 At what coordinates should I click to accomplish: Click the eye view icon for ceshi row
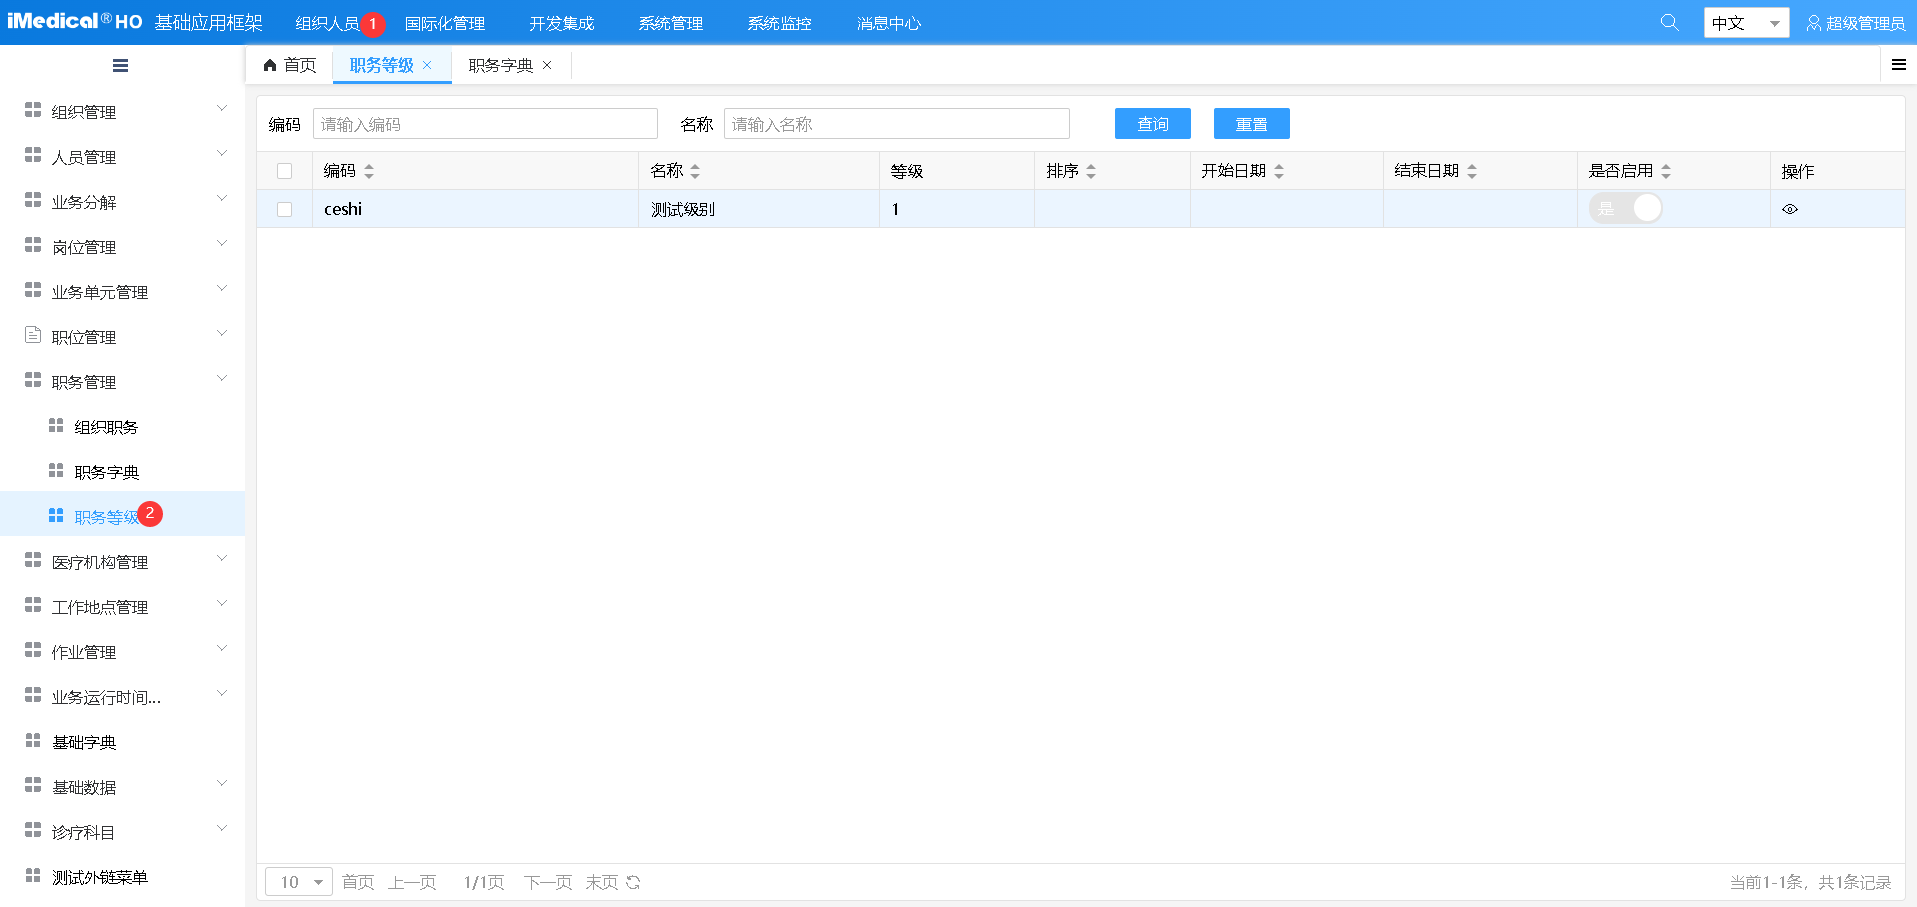pyautogui.click(x=1790, y=209)
